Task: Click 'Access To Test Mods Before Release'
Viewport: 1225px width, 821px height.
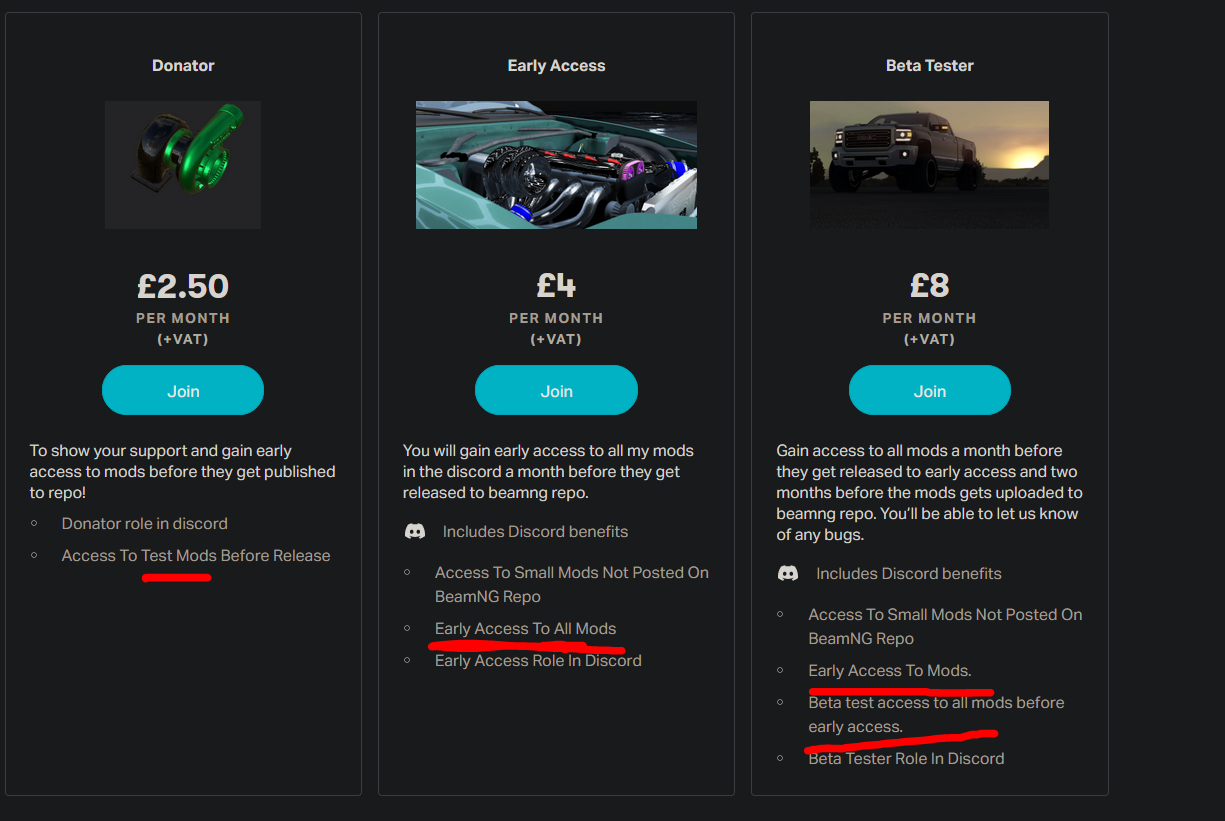Action: pyautogui.click(x=196, y=556)
